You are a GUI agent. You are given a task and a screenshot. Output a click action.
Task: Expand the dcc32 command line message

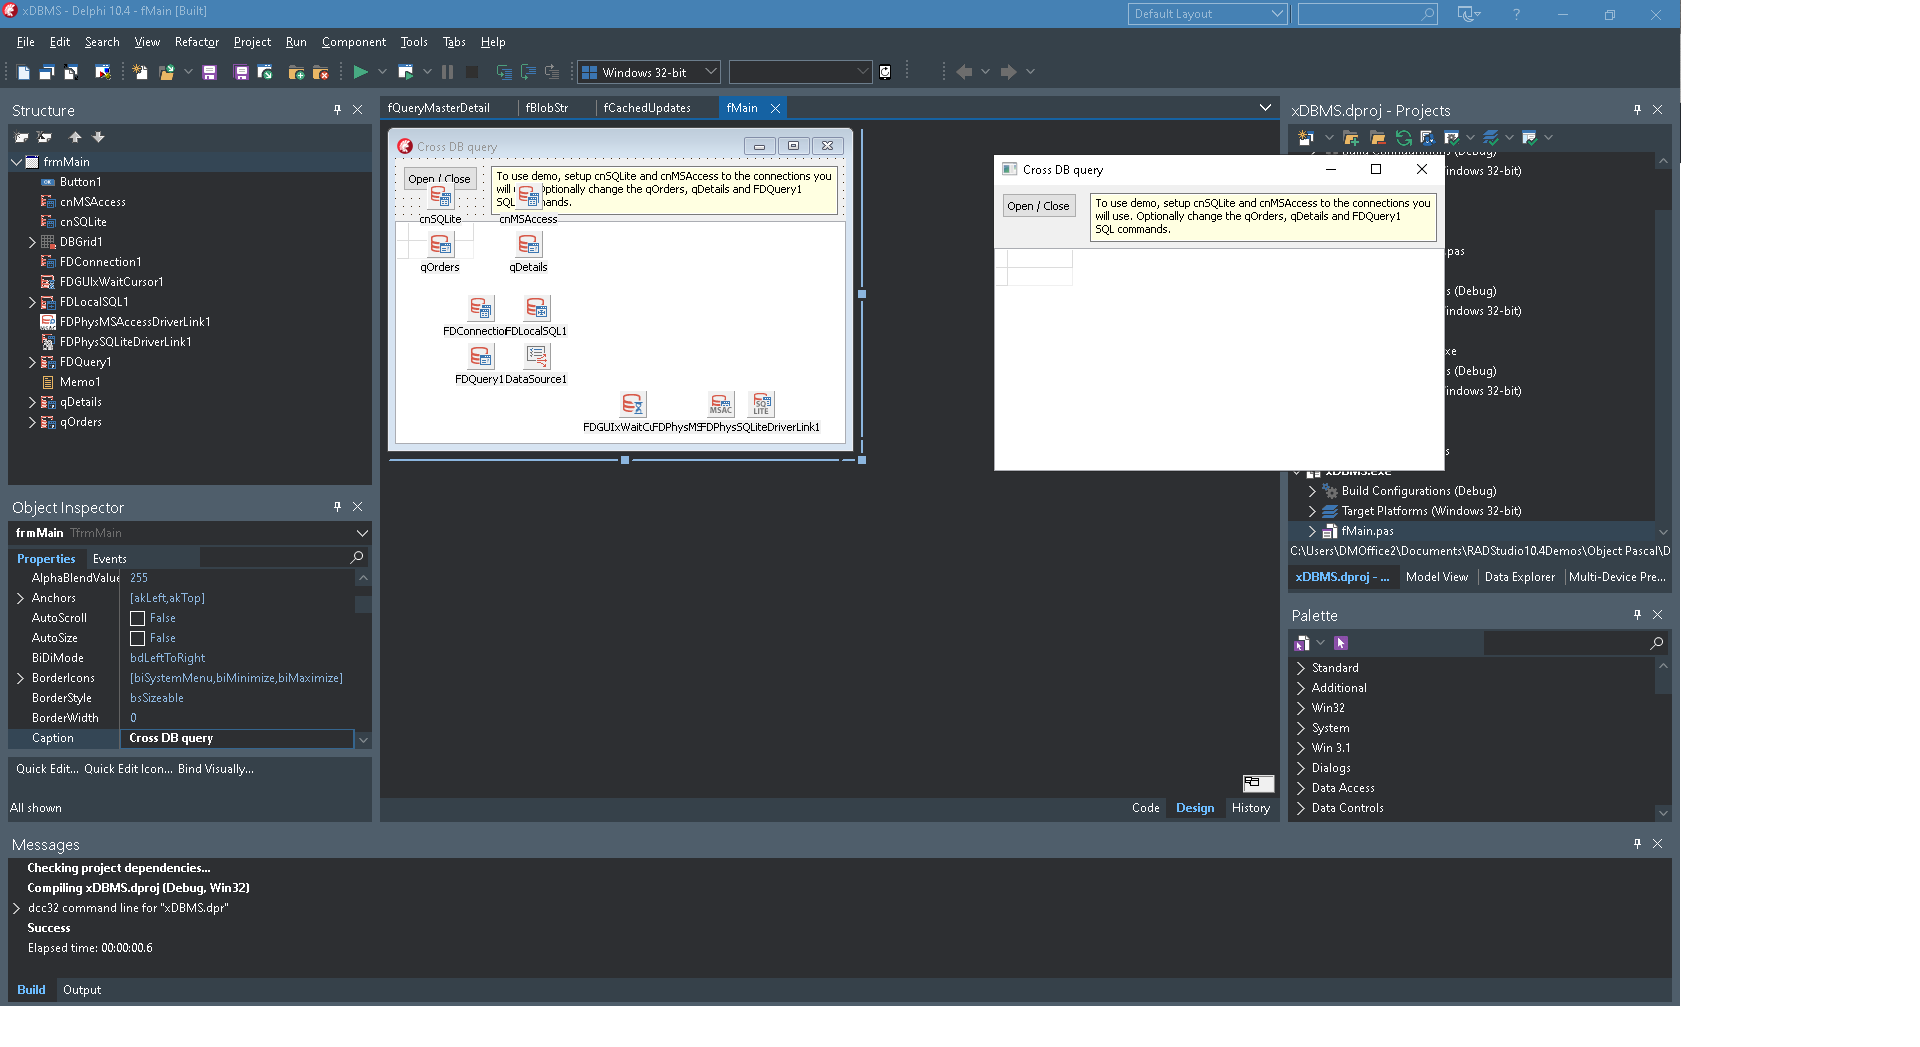pyautogui.click(x=16, y=908)
